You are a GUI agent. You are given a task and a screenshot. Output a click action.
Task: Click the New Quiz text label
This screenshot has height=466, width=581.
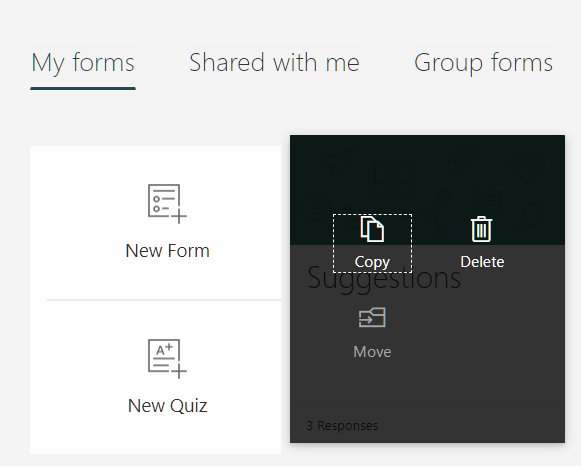pyautogui.click(x=167, y=406)
